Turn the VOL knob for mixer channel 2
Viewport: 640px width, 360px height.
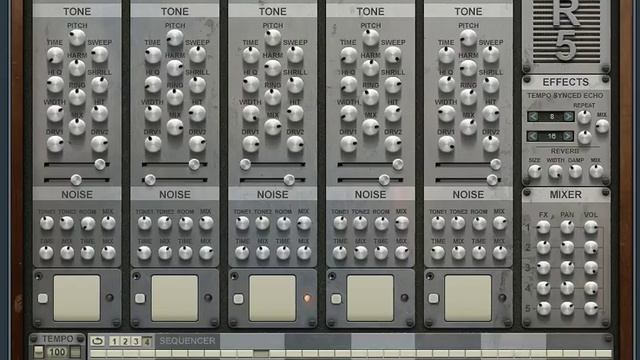tap(591, 247)
